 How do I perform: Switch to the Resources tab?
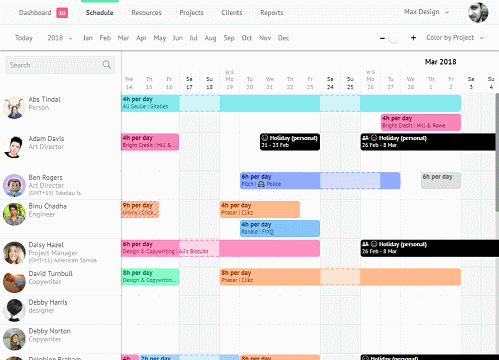(146, 13)
